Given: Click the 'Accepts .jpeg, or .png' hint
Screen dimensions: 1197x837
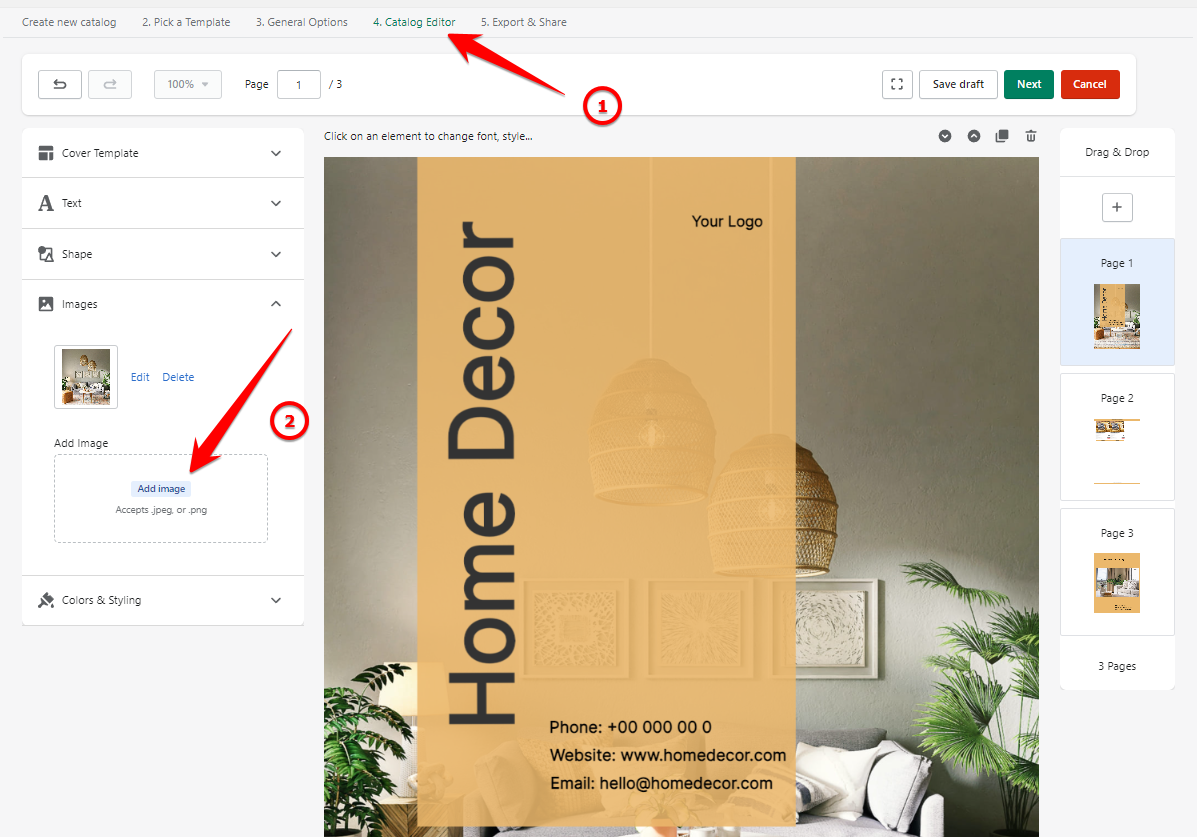Looking at the screenshot, I should pyautogui.click(x=161, y=510).
